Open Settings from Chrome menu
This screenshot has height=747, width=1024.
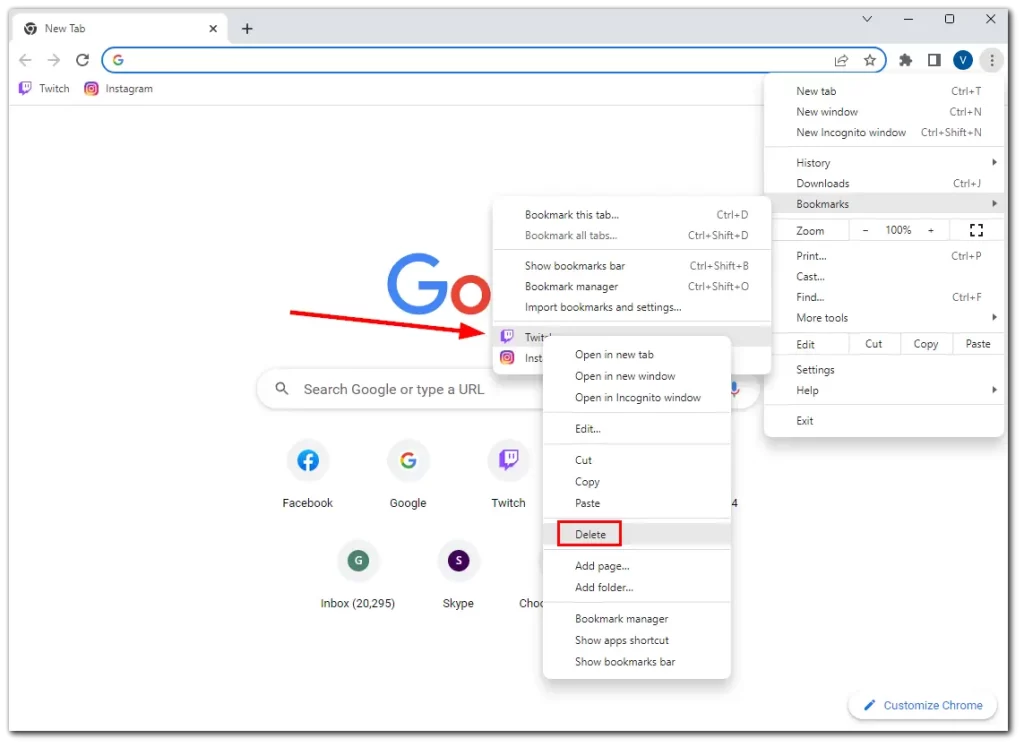884,370
